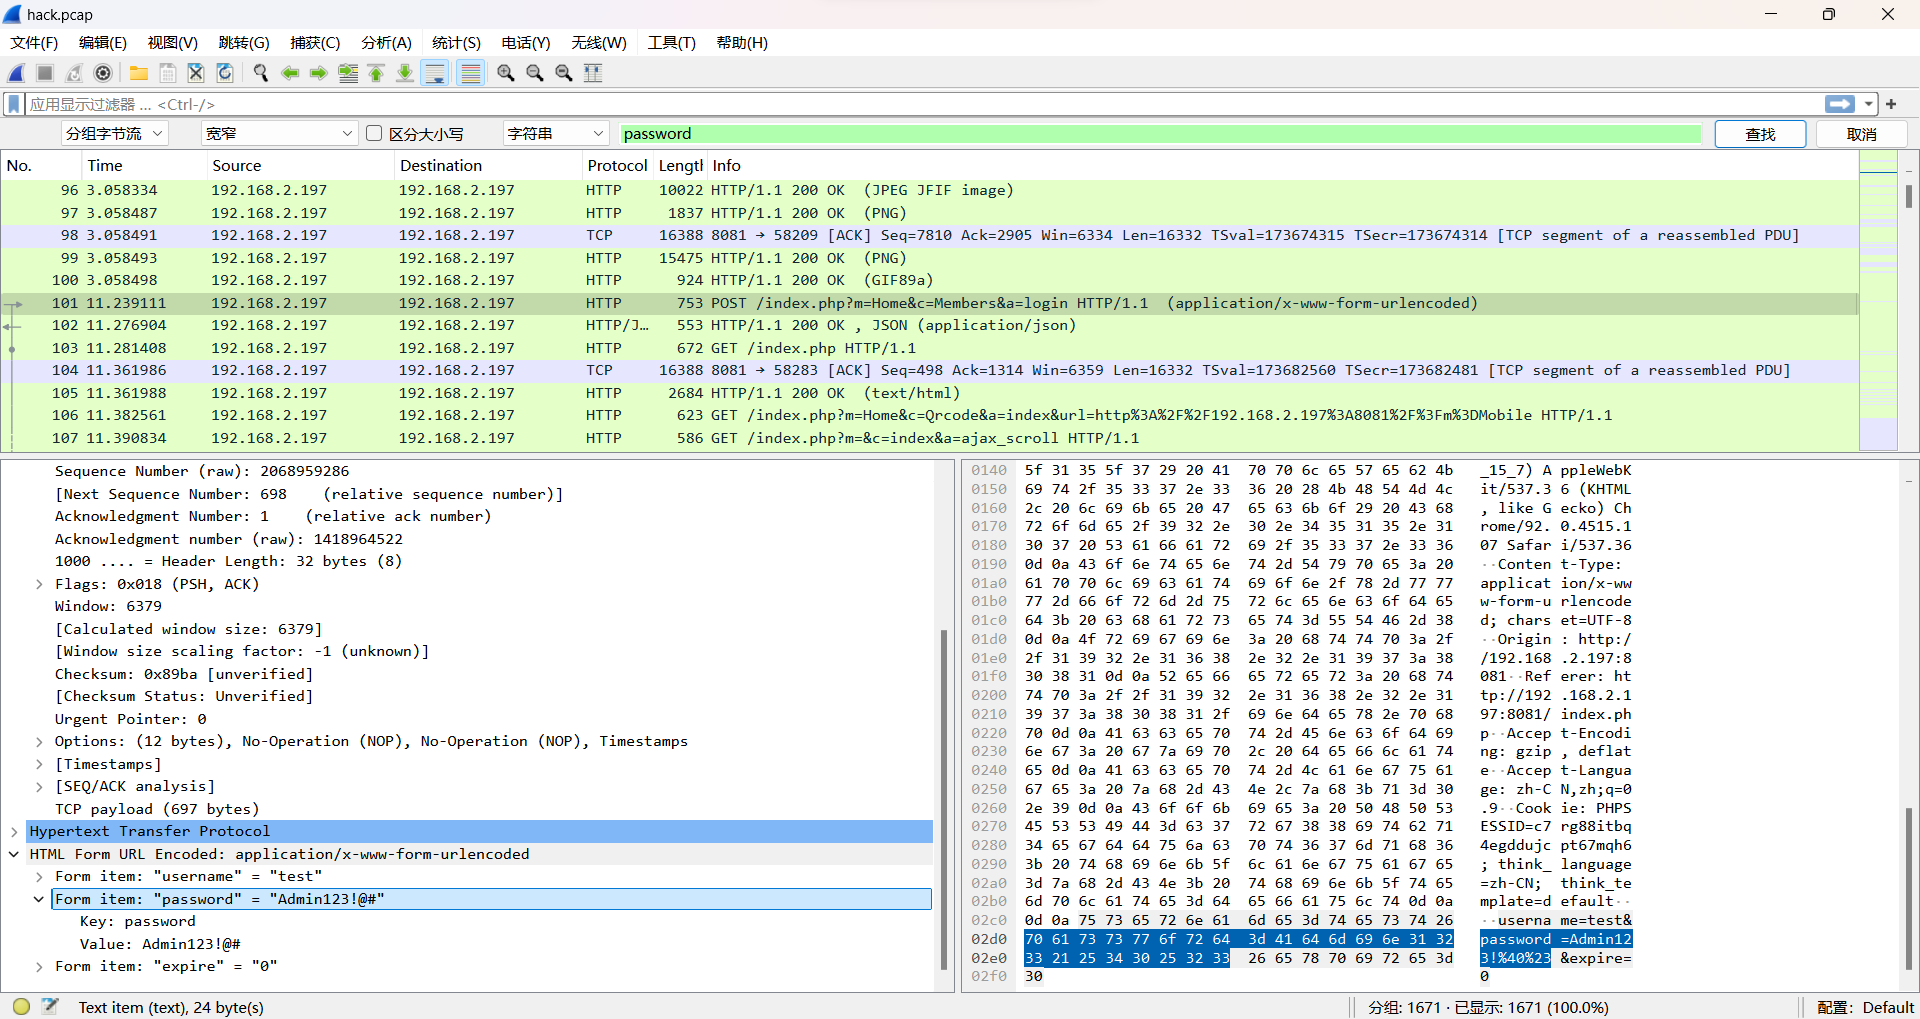
Task: Click the go-to-specified-packet icon
Action: coord(348,73)
